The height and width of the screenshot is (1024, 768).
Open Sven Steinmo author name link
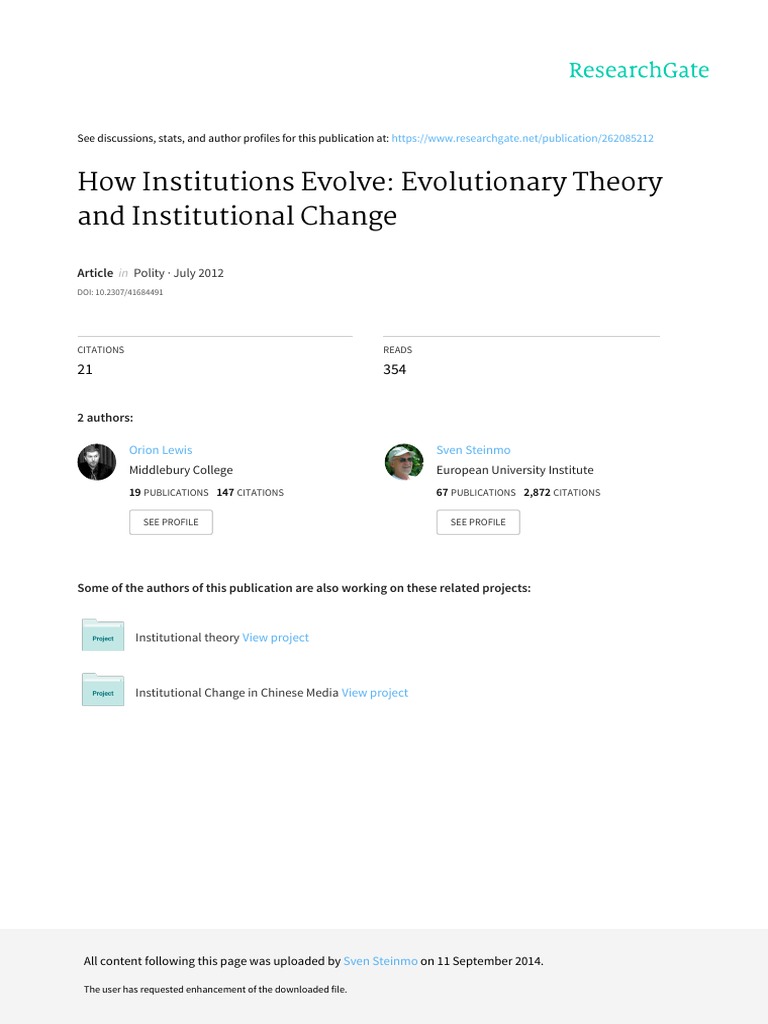(x=473, y=450)
